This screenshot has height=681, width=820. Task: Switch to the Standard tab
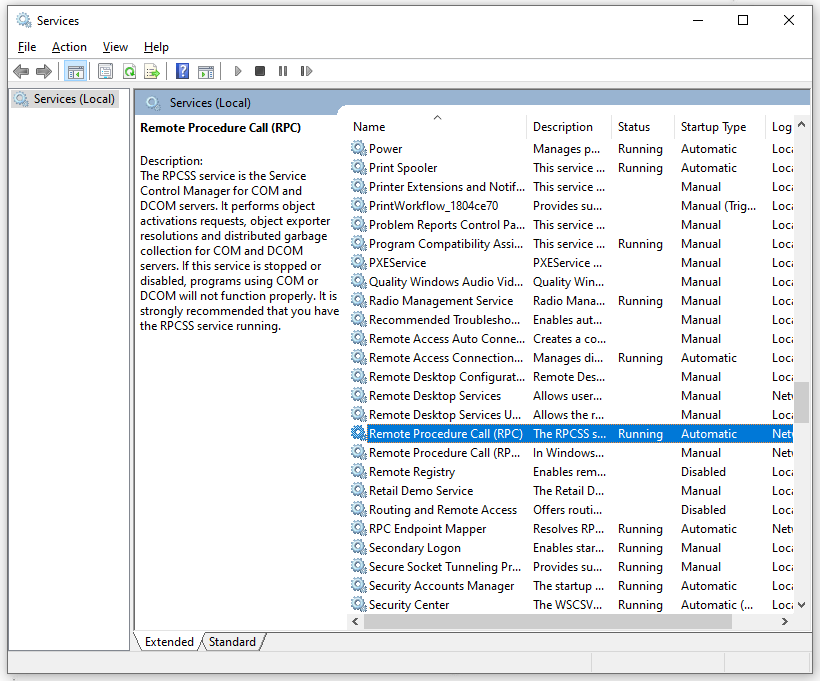point(231,641)
